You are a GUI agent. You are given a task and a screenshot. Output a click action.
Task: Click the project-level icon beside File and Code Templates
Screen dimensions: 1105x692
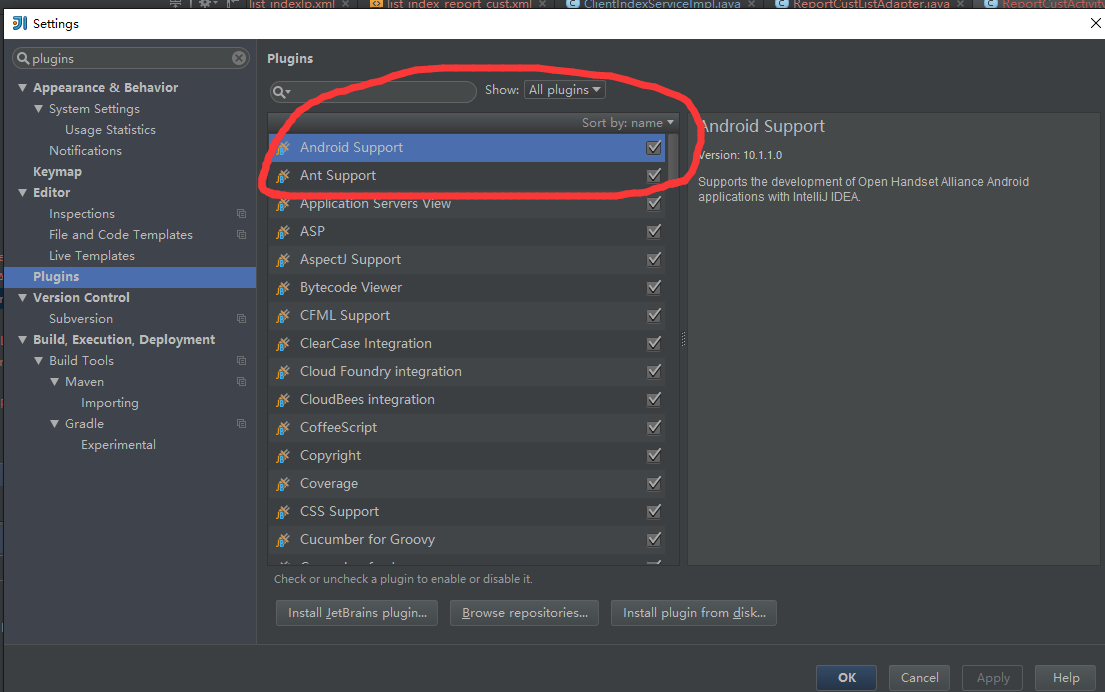coord(242,235)
